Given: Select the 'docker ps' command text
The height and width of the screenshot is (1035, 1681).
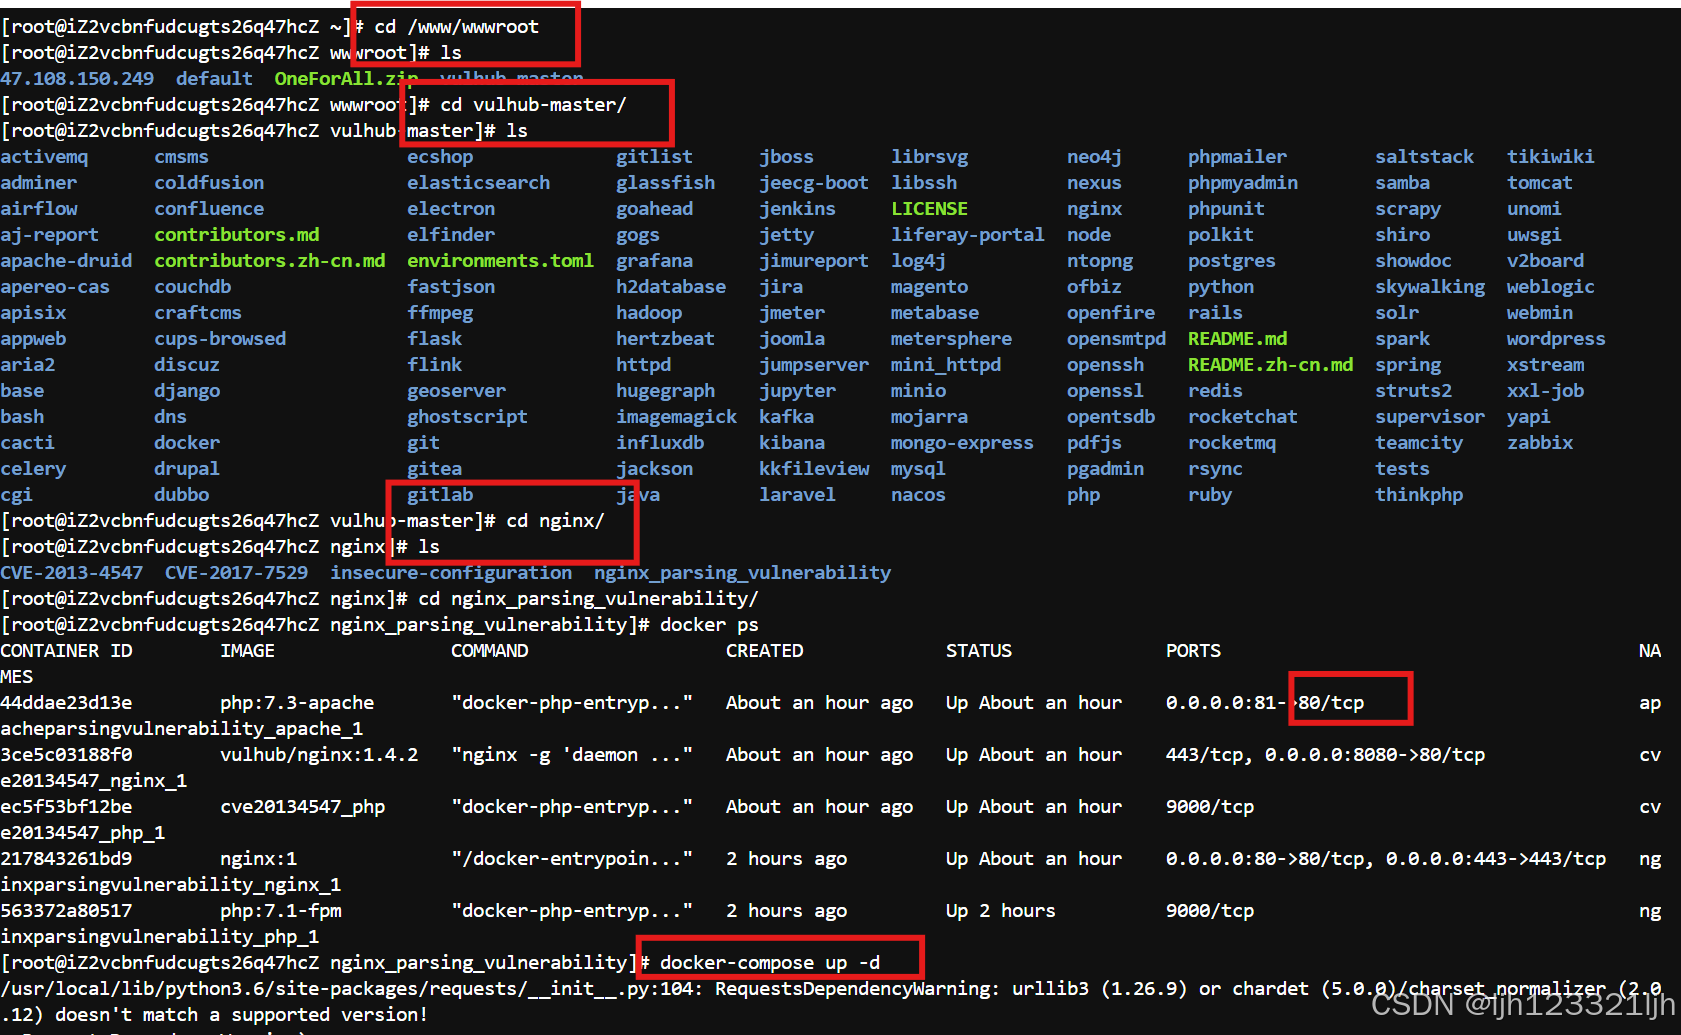Looking at the screenshot, I should point(709,625).
